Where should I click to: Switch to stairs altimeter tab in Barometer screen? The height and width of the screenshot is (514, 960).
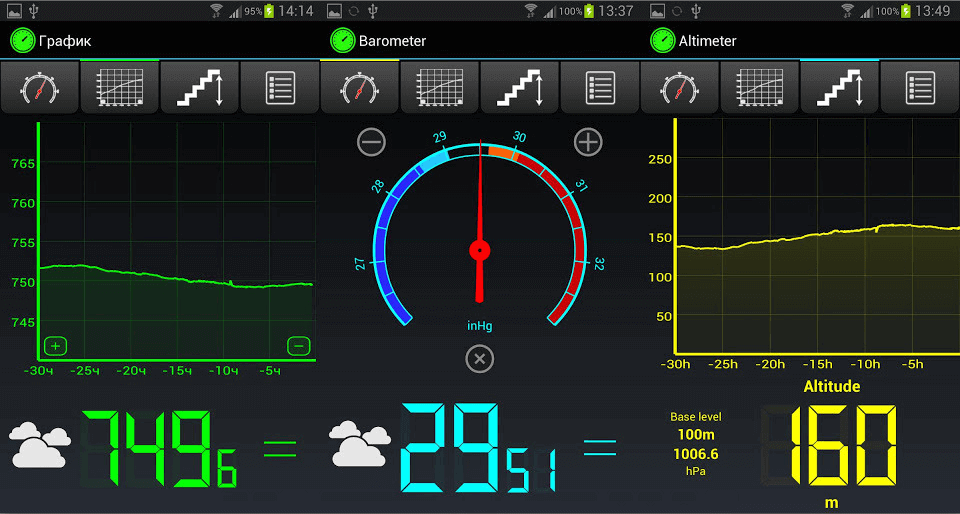pyautogui.click(x=520, y=88)
